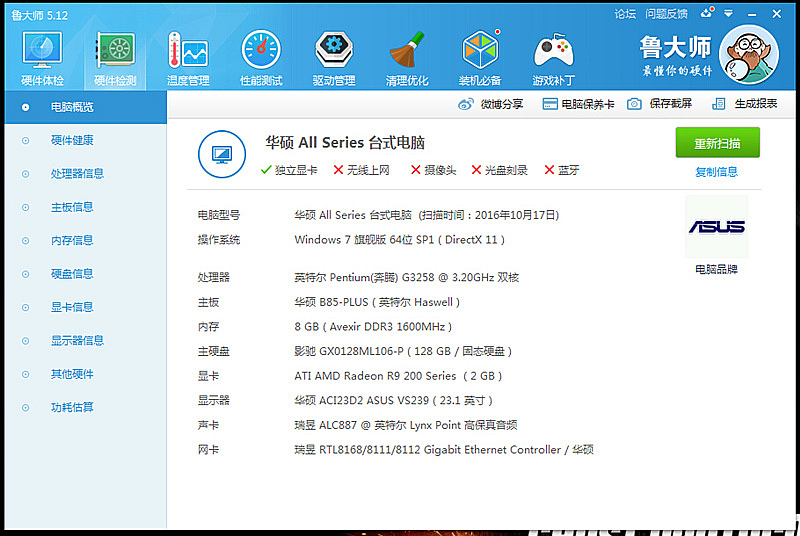Open 论坛 forum link

click(x=625, y=14)
